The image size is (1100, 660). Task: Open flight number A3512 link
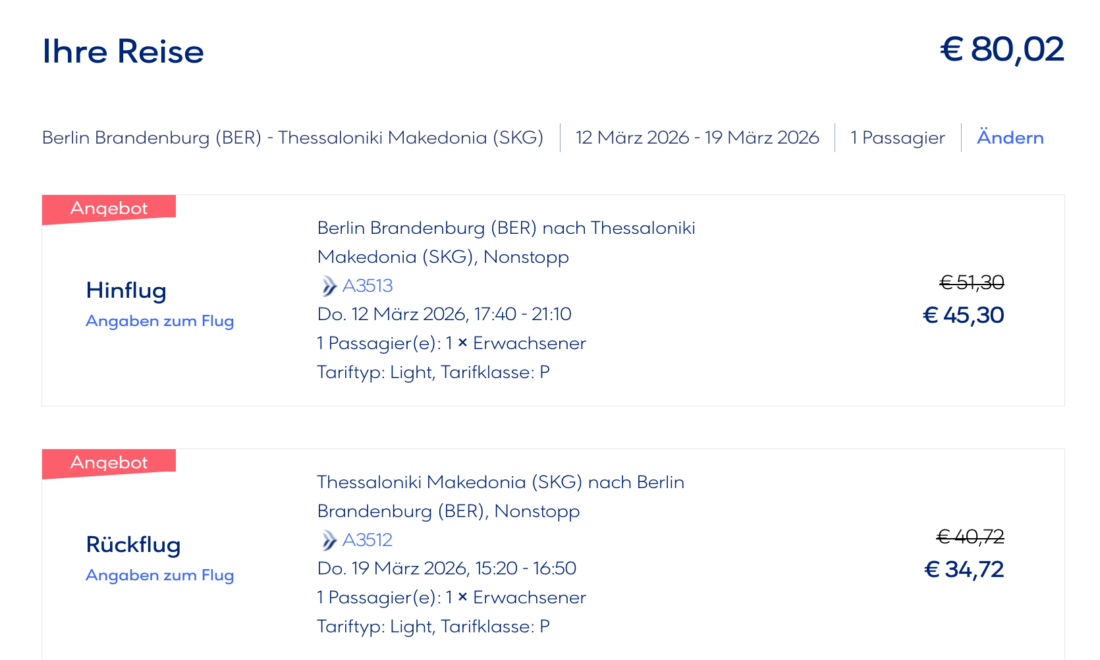point(368,541)
